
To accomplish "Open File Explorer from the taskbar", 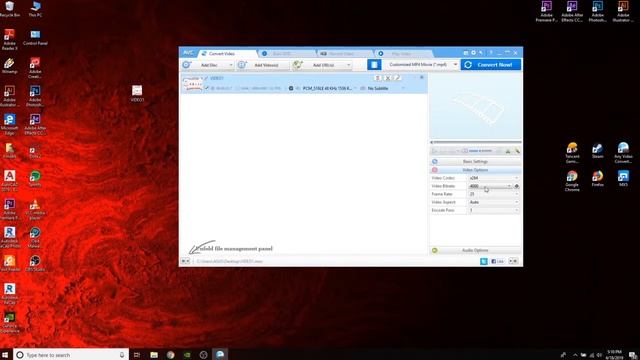I will tap(154, 355).
